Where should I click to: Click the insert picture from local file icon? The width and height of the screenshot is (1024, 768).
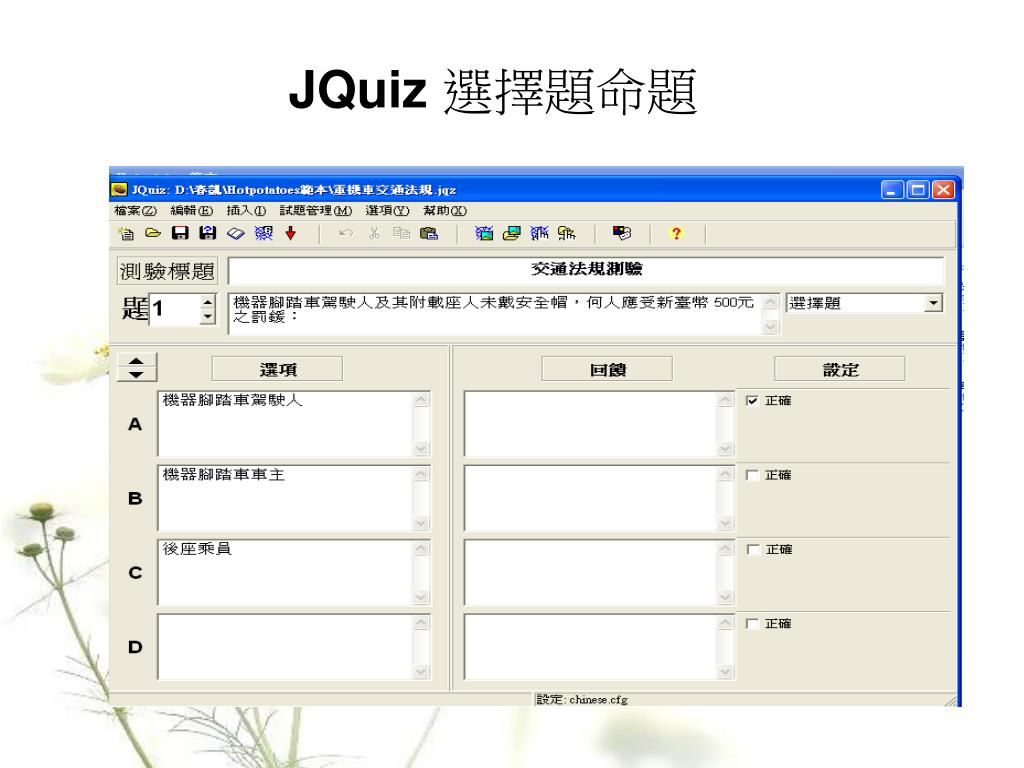tap(511, 233)
